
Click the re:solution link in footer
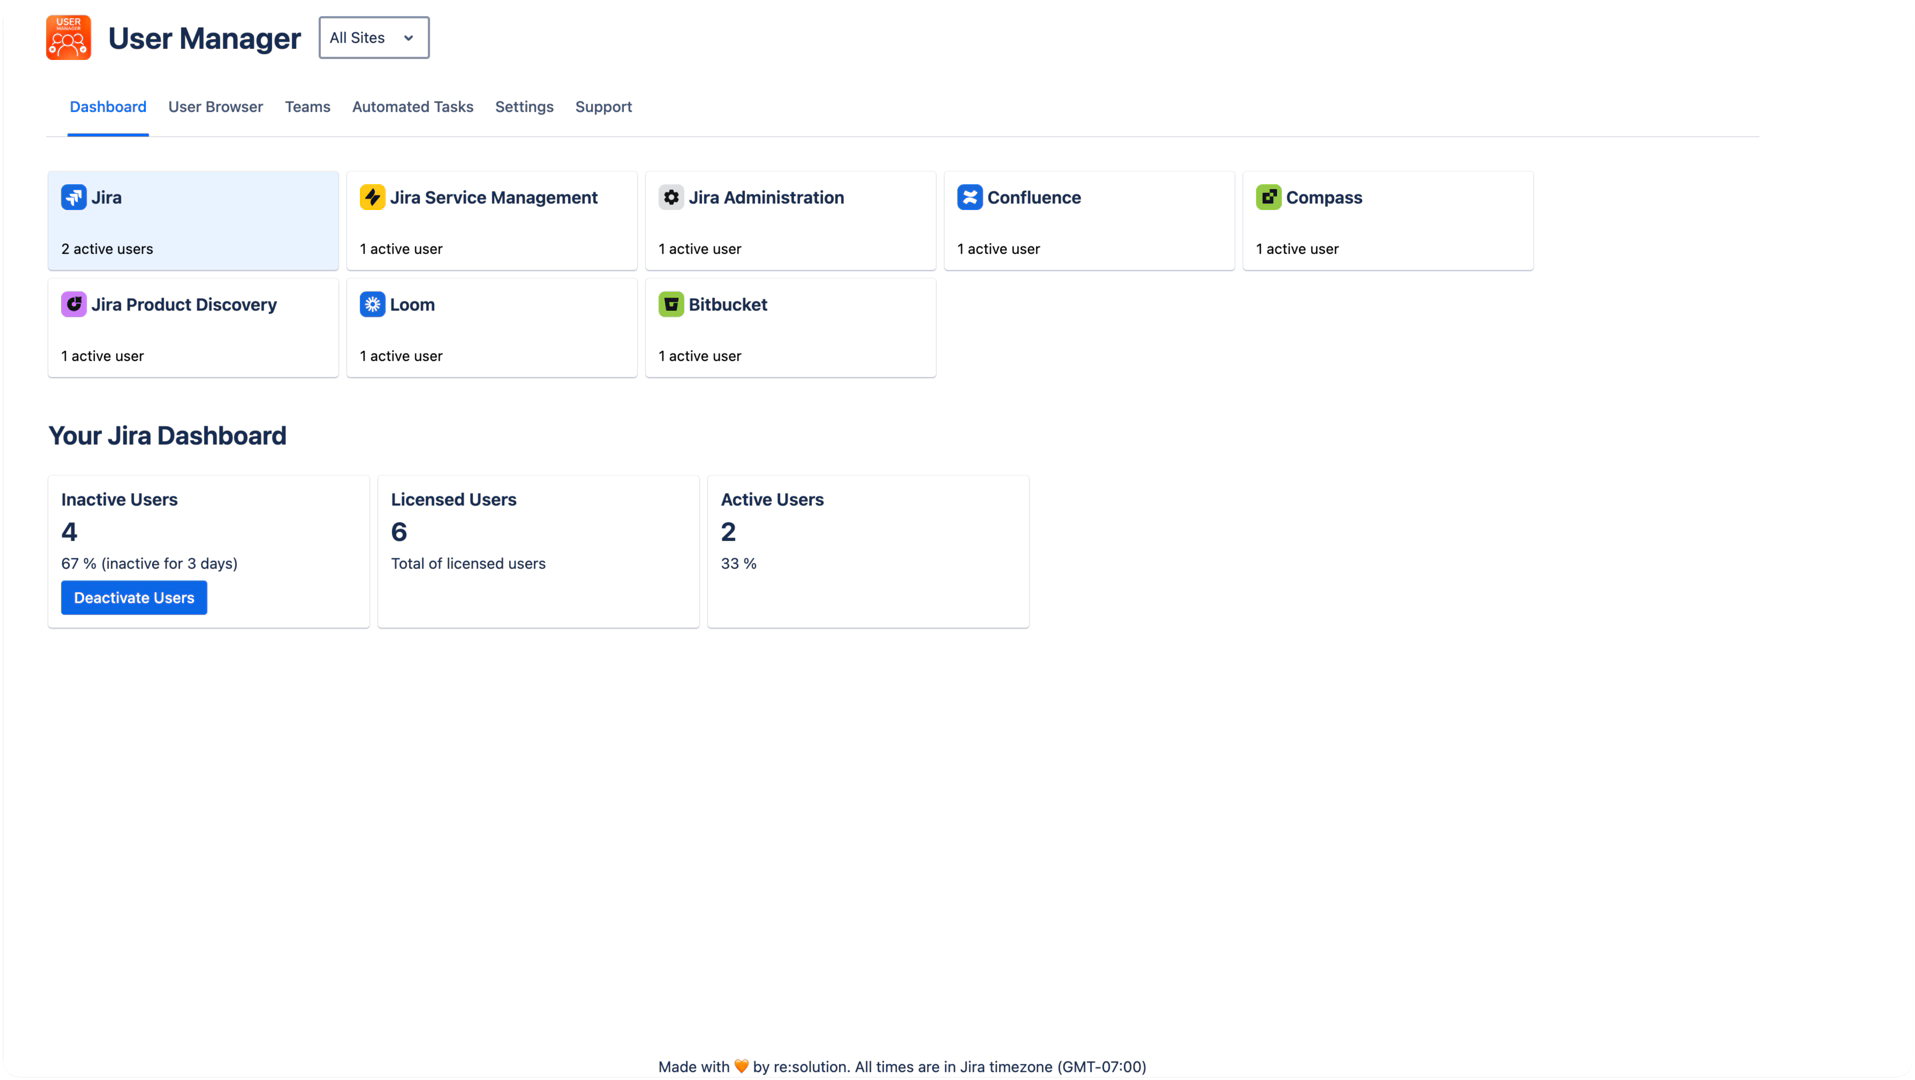[812, 1066]
